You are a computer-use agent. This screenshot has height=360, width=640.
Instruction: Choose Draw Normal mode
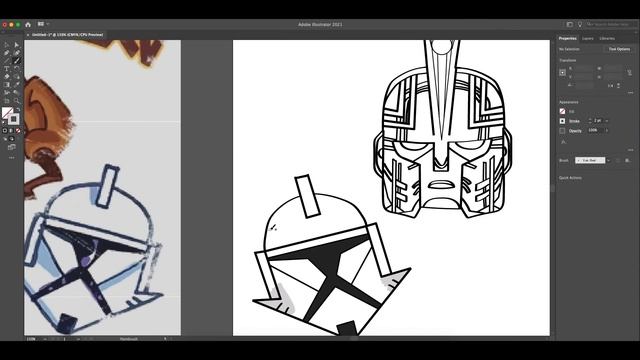5,139
